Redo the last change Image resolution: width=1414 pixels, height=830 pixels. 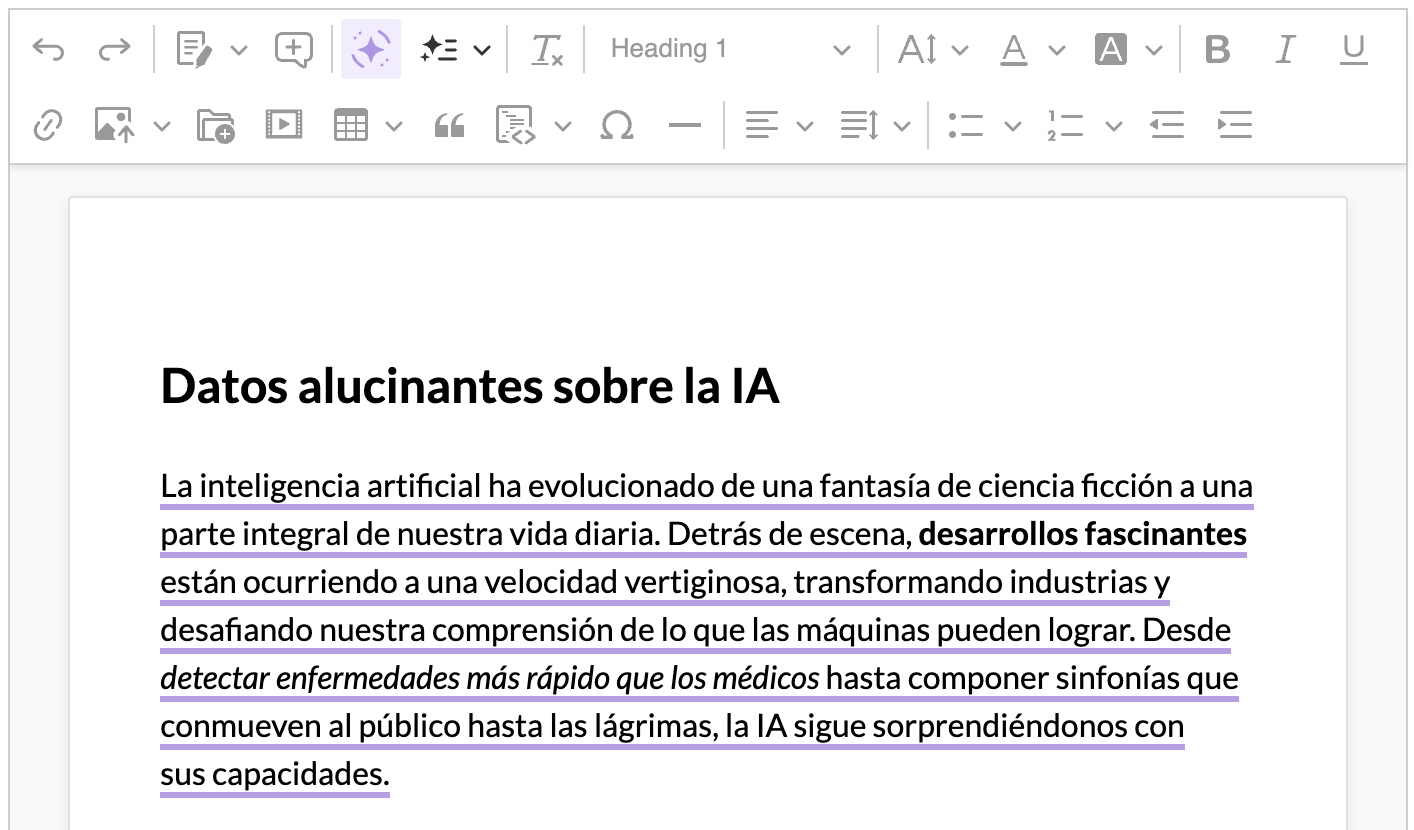114,48
